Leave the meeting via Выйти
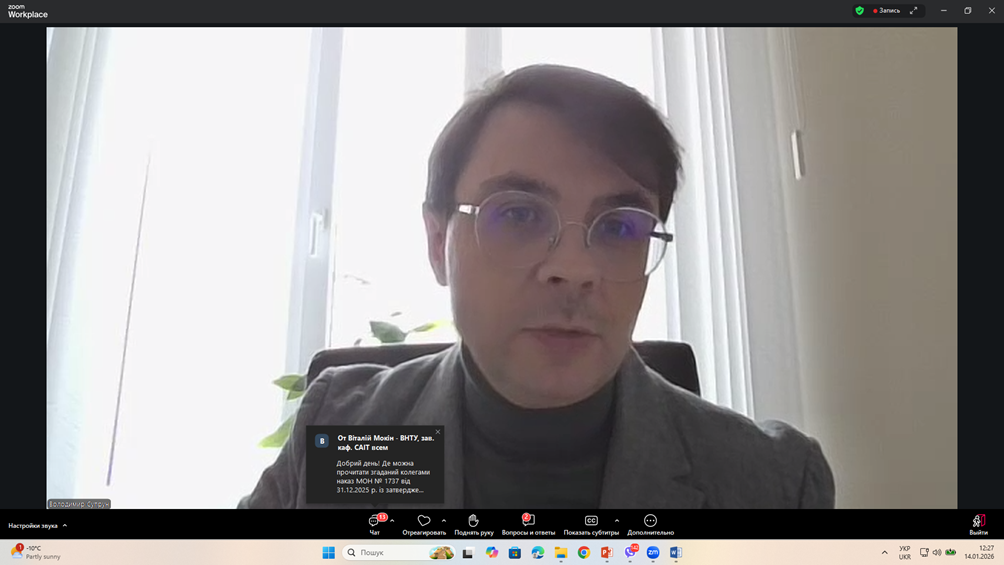The height and width of the screenshot is (565, 1004). [x=978, y=524]
